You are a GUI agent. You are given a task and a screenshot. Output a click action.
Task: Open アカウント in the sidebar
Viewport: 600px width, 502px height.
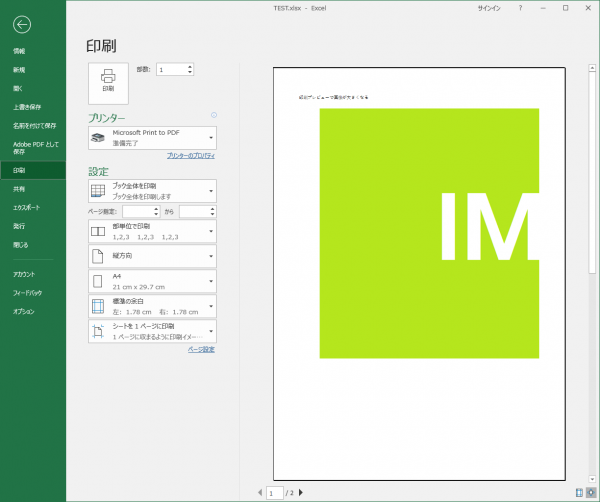[33, 274]
